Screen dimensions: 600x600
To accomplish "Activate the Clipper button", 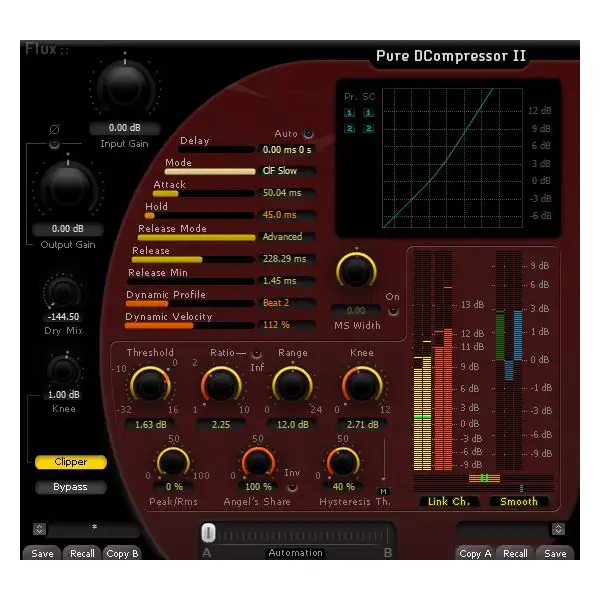I will pos(71,462).
